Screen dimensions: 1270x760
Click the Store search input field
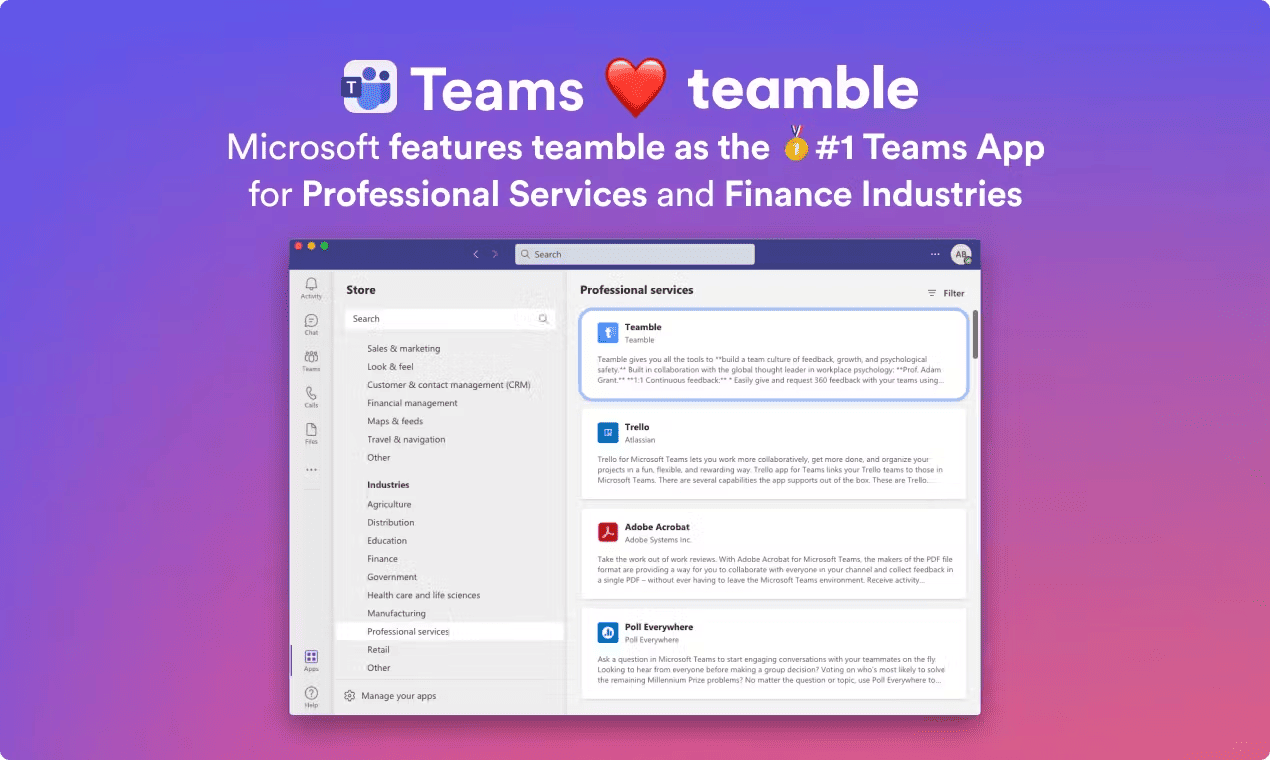click(x=440, y=319)
